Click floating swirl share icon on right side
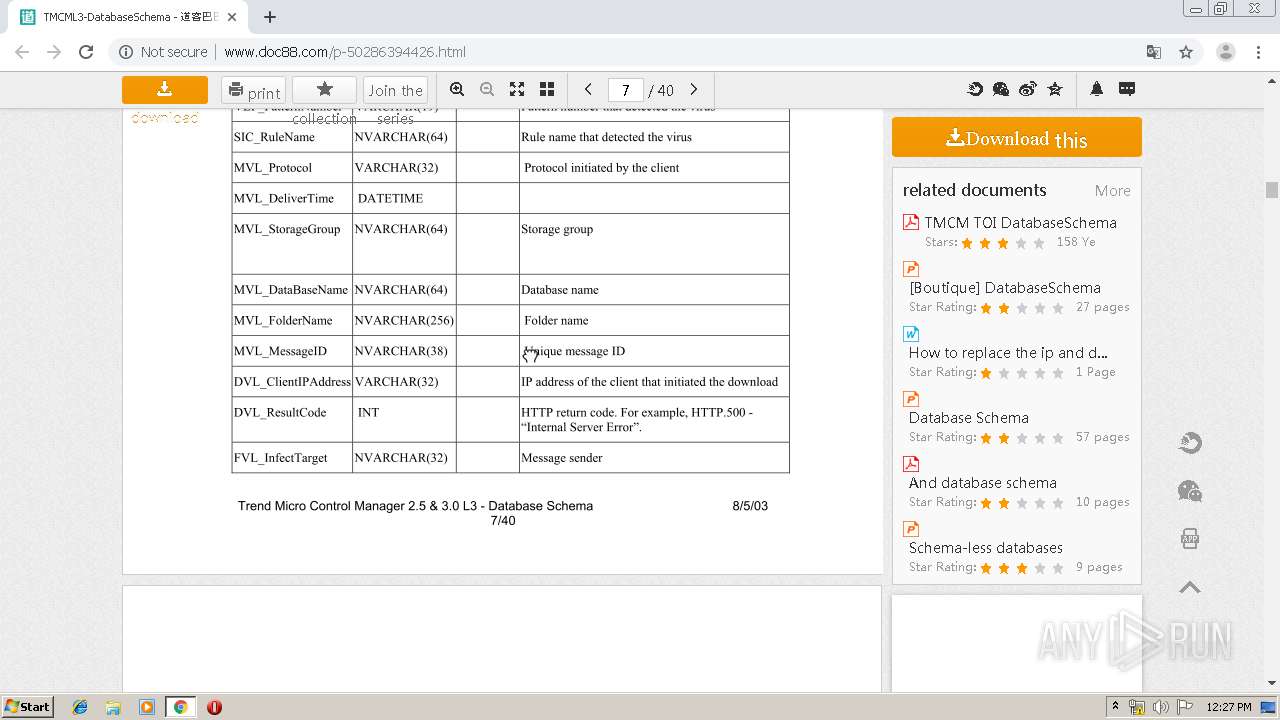 (x=1190, y=443)
